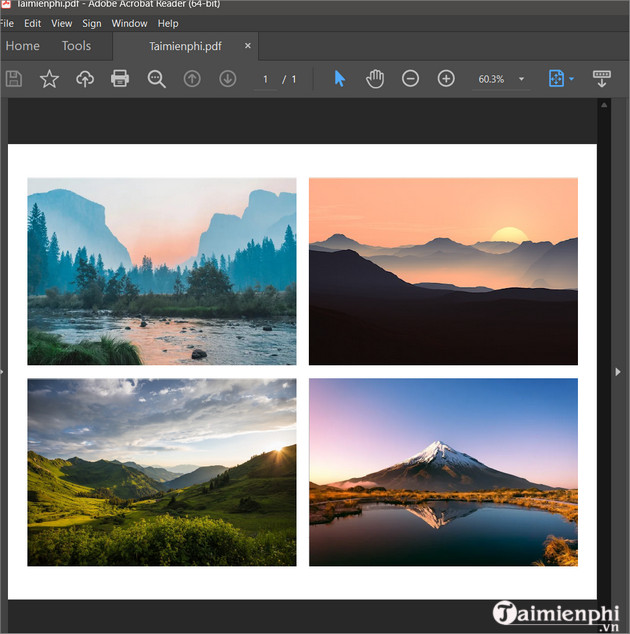Open the zoom percentage dropdown arrow
The image size is (630, 634).
(522, 79)
